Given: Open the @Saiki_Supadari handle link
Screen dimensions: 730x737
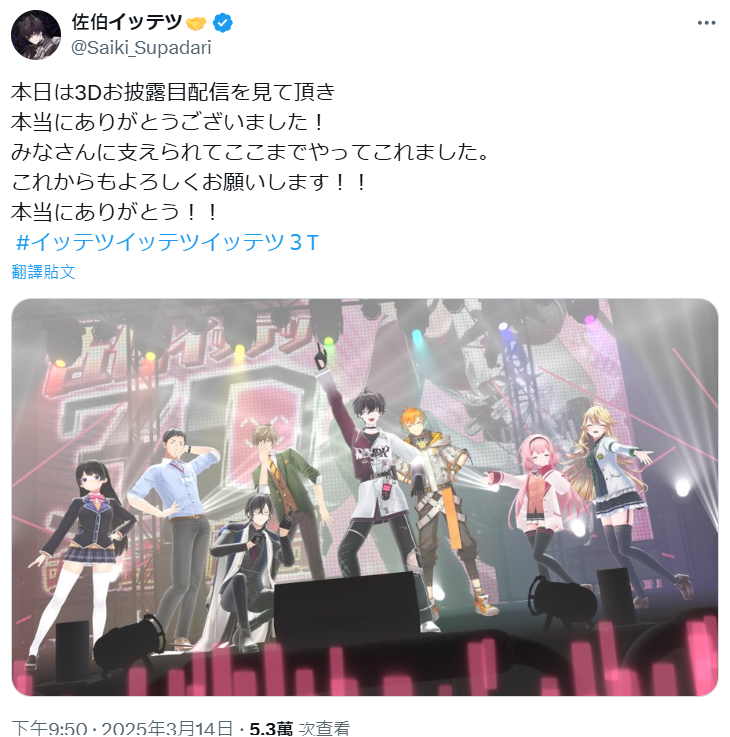Looking at the screenshot, I should [141, 47].
